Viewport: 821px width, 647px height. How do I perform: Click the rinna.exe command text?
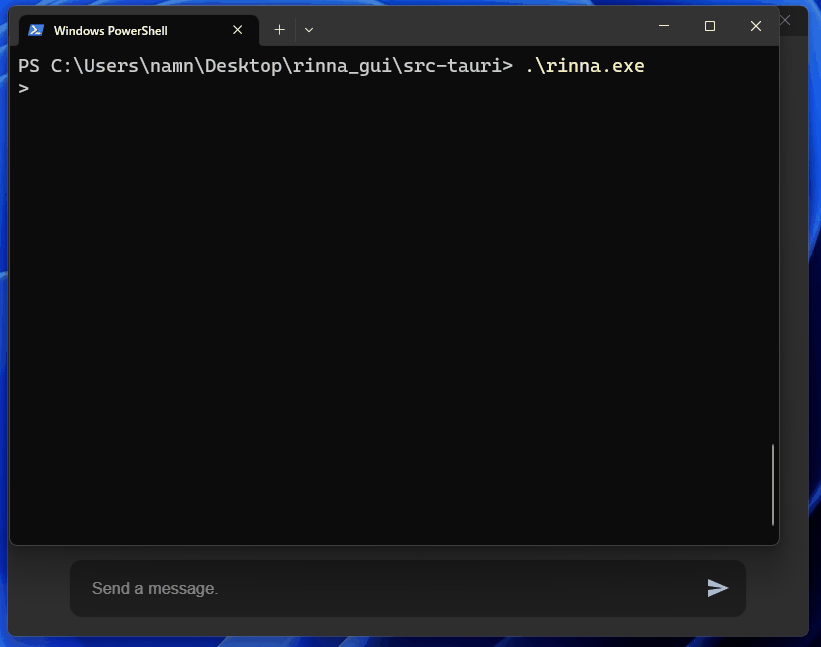tap(583, 65)
